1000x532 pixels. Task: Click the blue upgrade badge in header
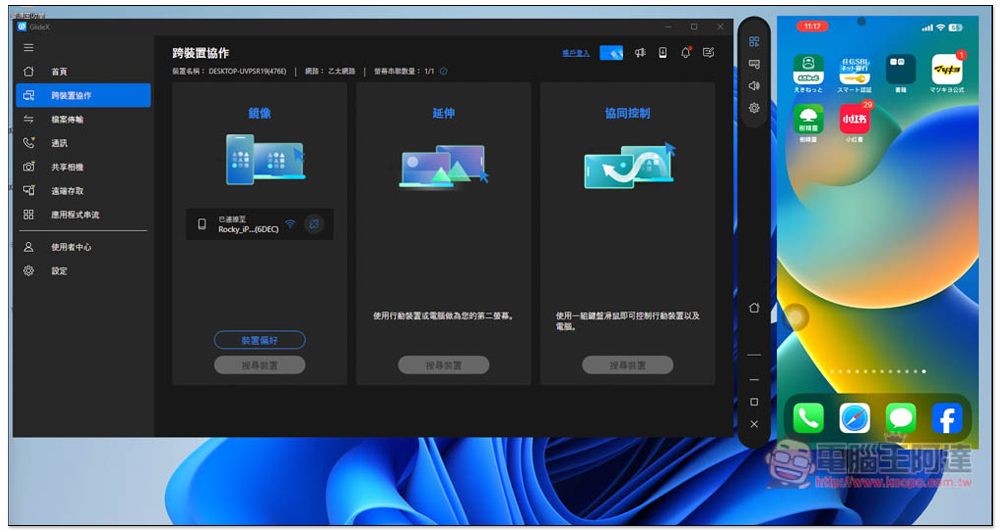[611, 53]
